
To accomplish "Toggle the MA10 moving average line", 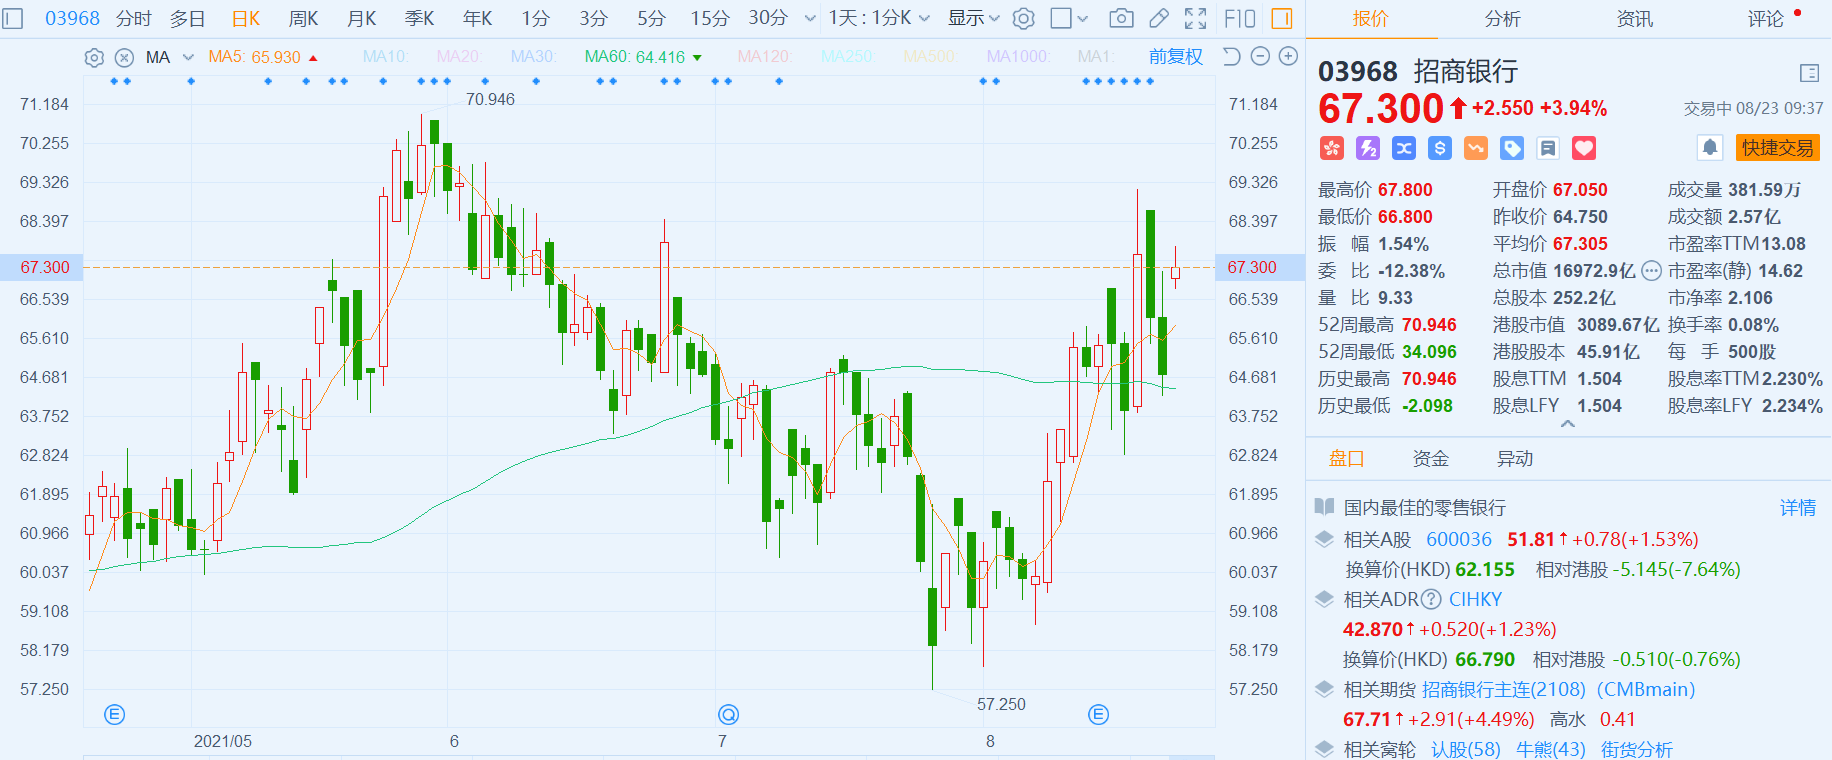I will (x=385, y=57).
